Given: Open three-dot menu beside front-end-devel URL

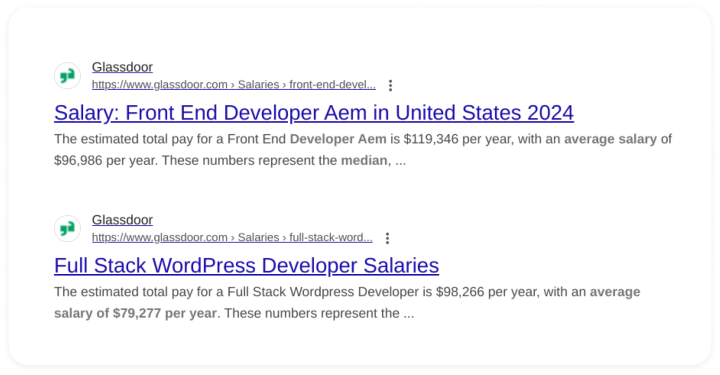Looking at the screenshot, I should pyautogui.click(x=390, y=85).
